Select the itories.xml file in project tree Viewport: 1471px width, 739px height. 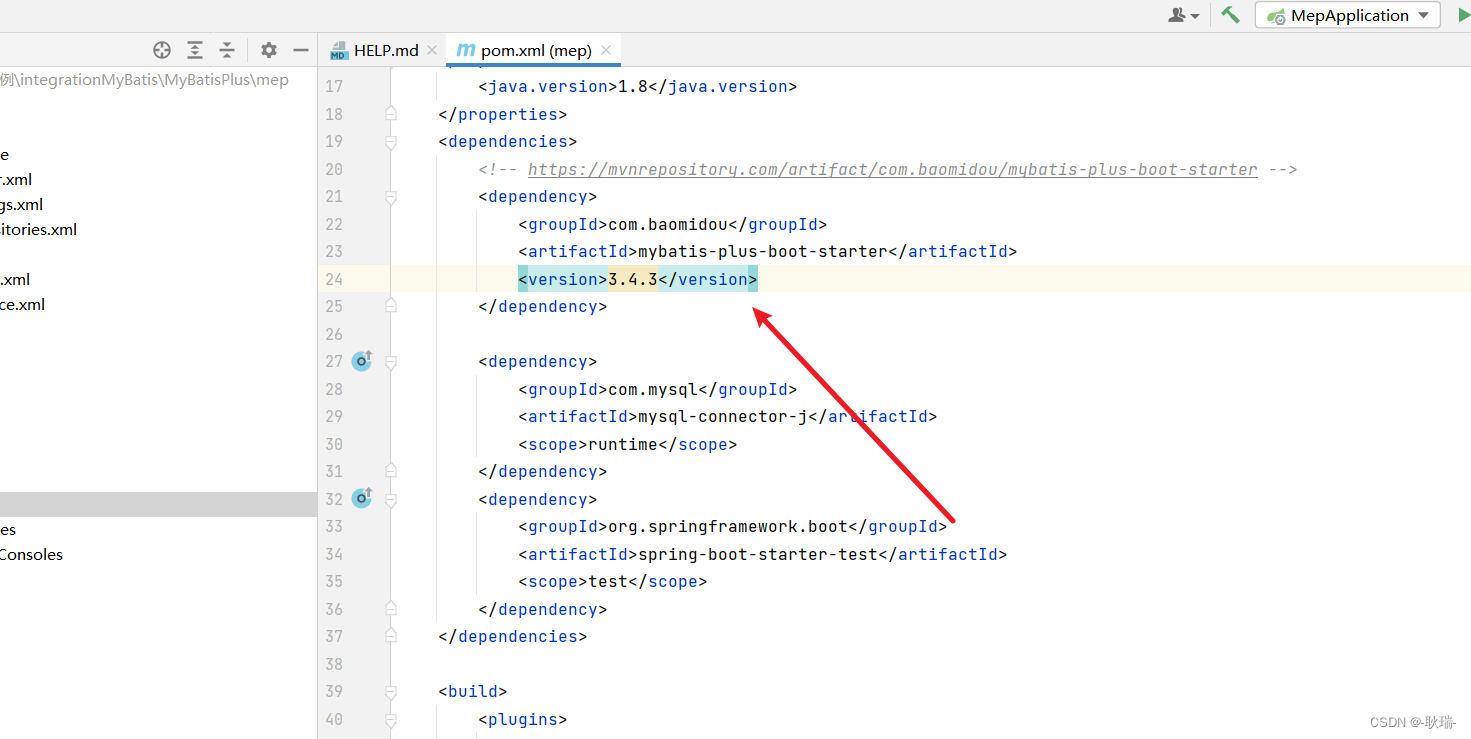[38, 230]
